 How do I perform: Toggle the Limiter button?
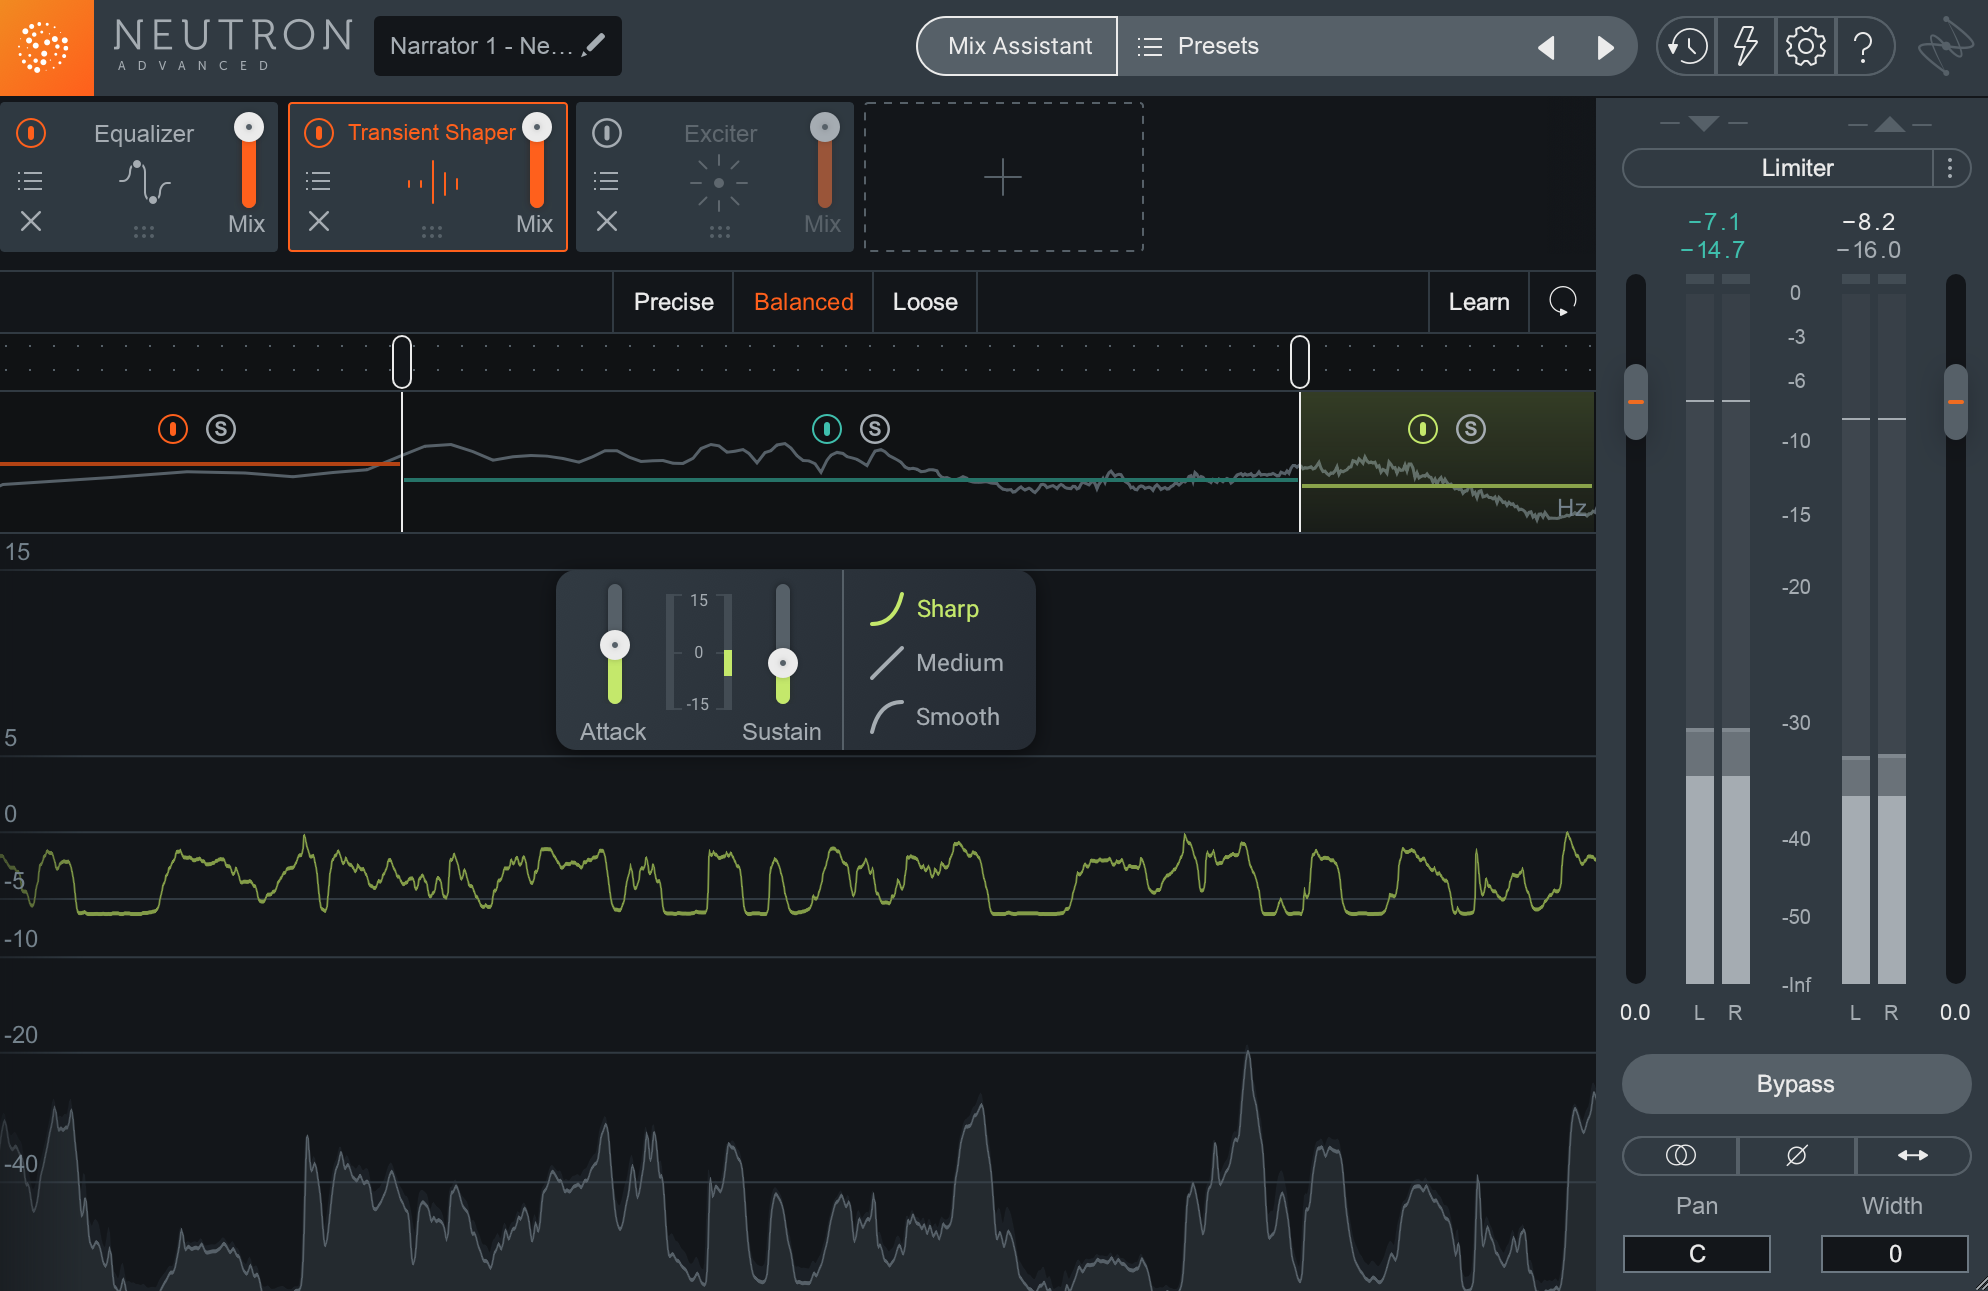(x=1778, y=168)
